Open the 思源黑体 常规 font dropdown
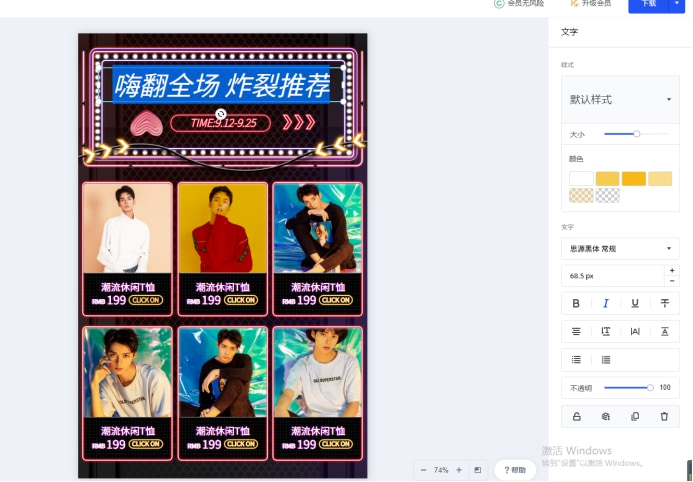The width and height of the screenshot is (693, 482). point(620,249)
